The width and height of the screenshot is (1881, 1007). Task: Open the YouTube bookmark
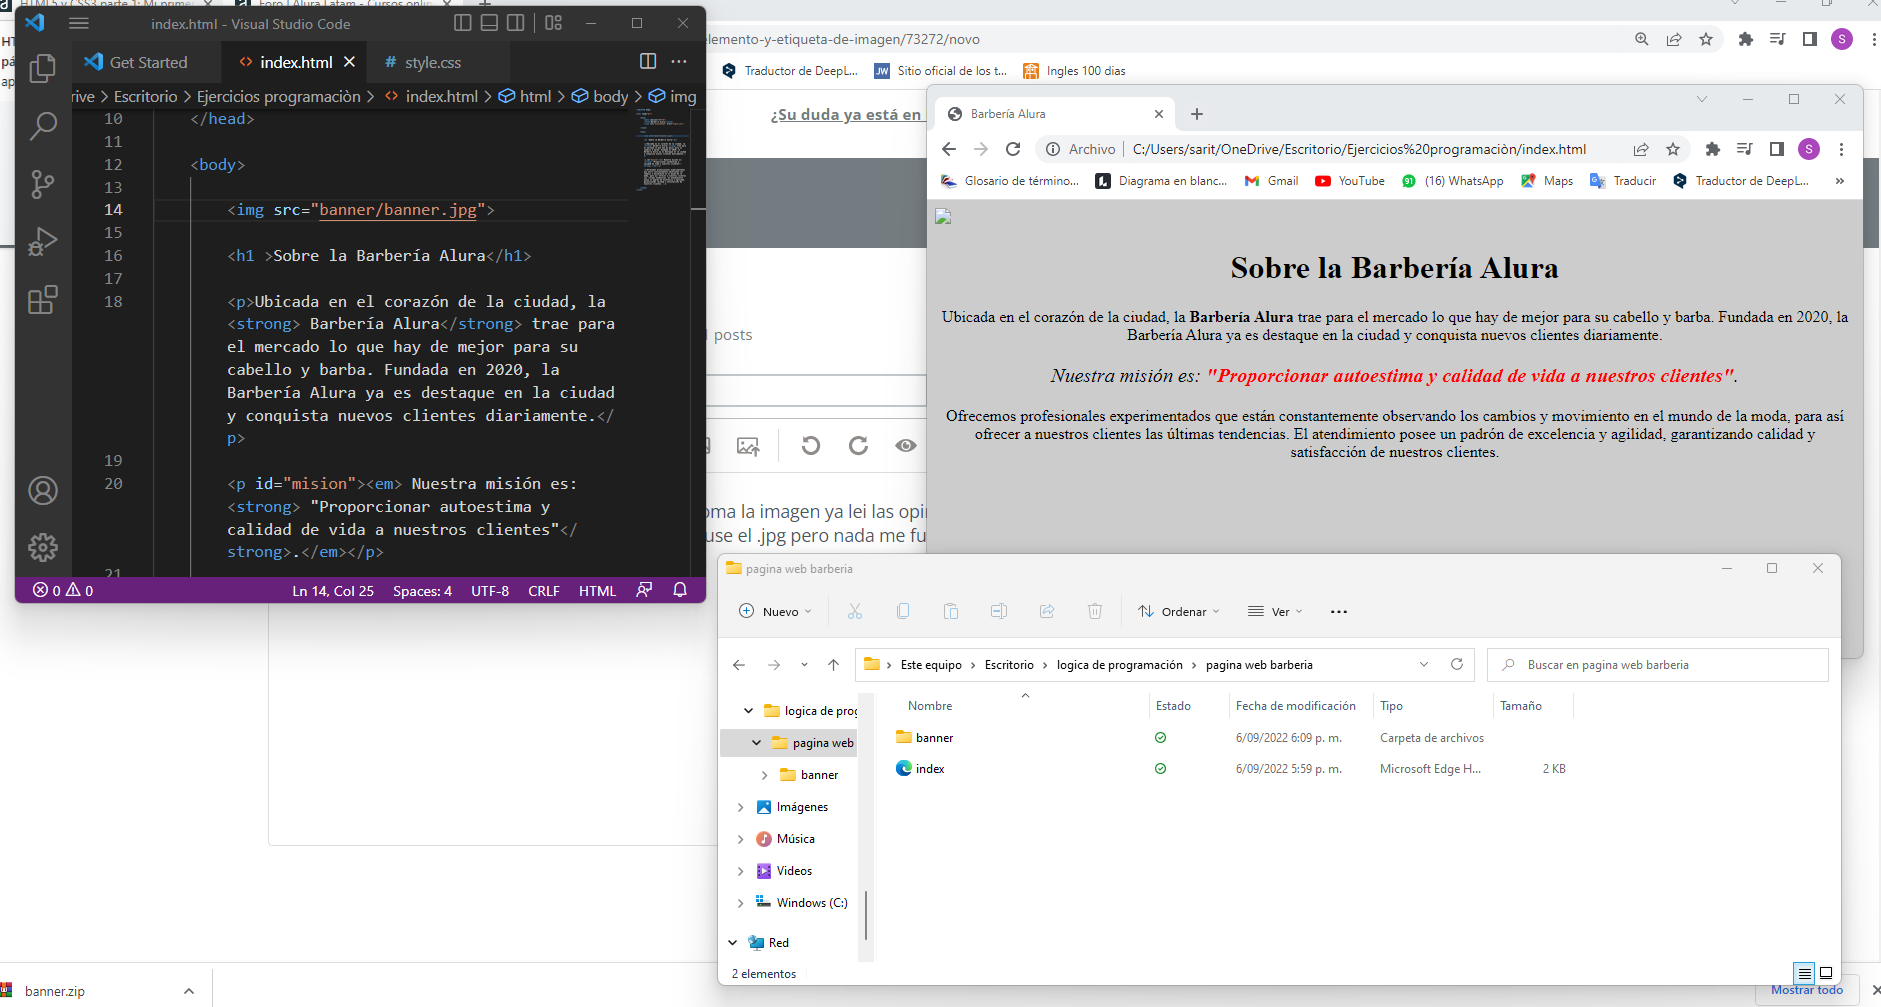(1350, 181)
